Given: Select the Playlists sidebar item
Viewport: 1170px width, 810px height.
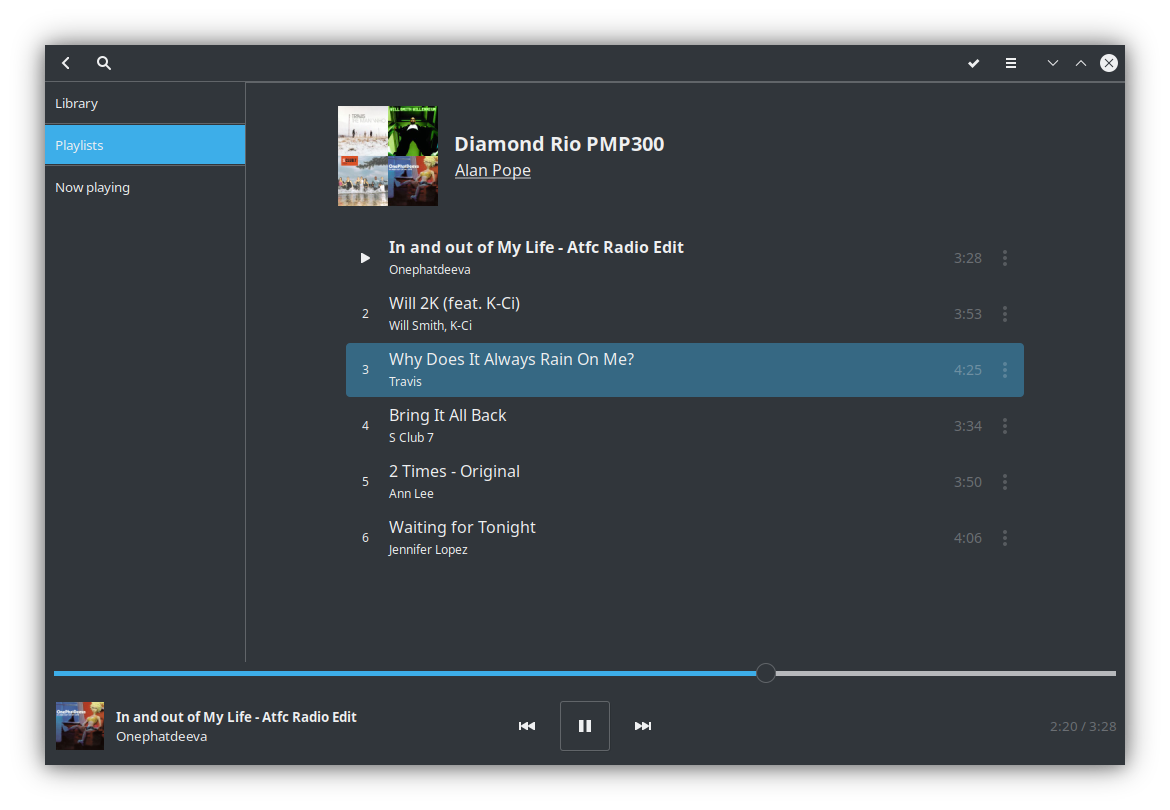Looking at the screenshot, I should click(x=145, y=145).
